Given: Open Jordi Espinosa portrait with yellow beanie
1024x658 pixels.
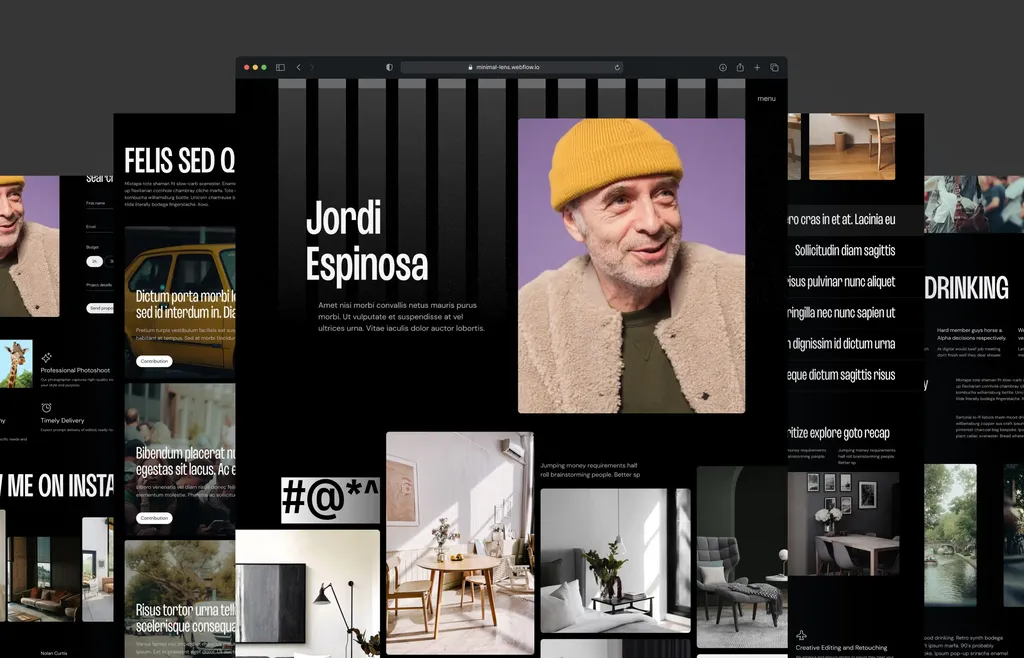Looking at the screenshot, I should (x=631, y=265).
